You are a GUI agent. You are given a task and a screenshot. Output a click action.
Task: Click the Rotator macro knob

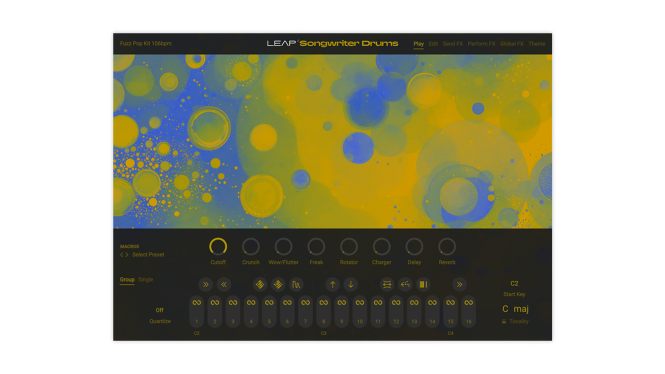coord(349,246)
